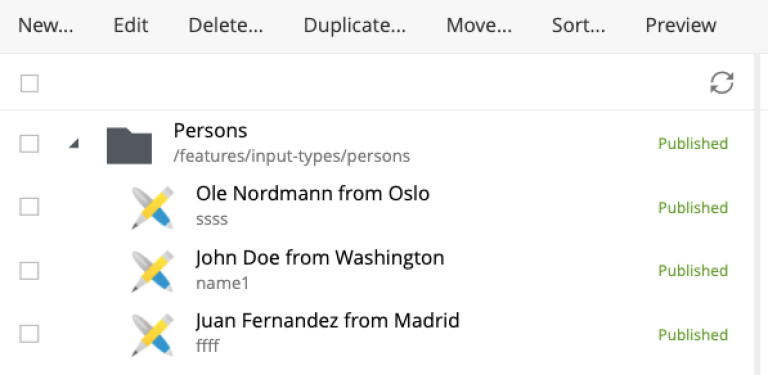Viewport: 768px width, 375px height.
Task: Open the Move... dialog
Action: point(479,25)
